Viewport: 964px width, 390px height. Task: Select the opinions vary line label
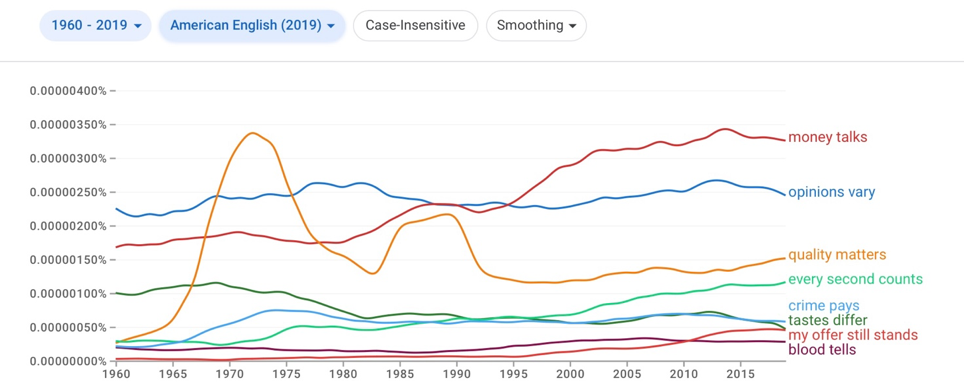click(x=831, y=192)
